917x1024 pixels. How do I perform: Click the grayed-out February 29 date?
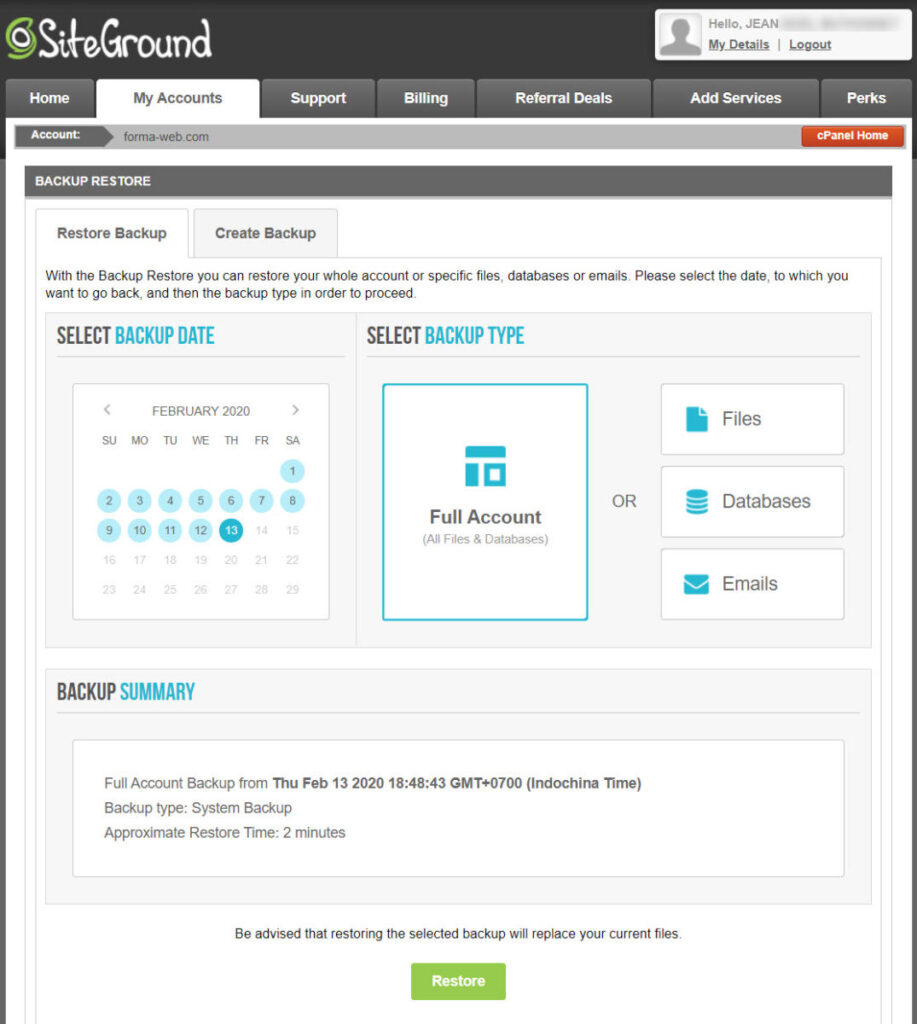pyautogui.click(x=293, y=589)
